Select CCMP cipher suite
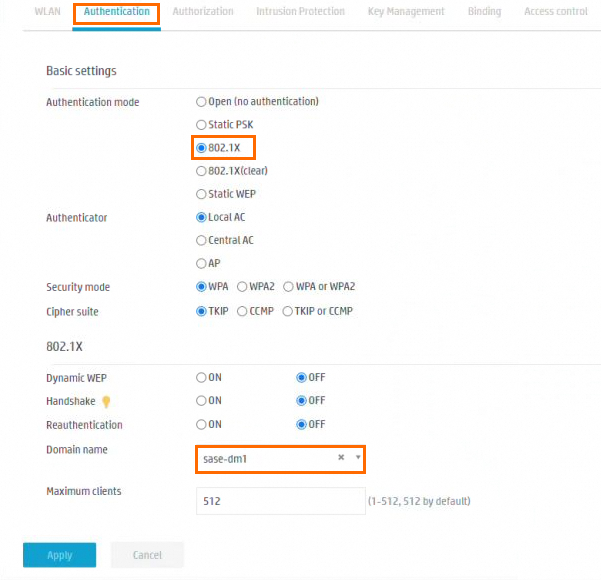Viewport: 601px width, 580px height. tap(242, 311)
